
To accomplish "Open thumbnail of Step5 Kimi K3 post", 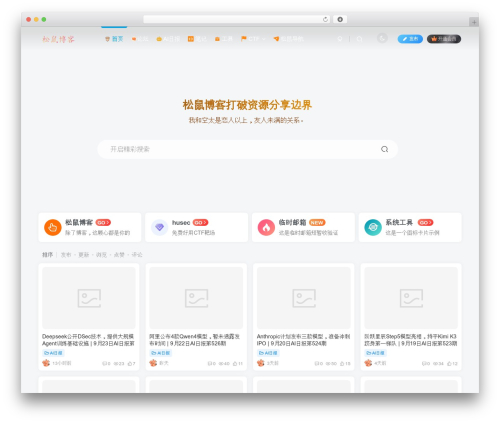I will tap(411, 298).
